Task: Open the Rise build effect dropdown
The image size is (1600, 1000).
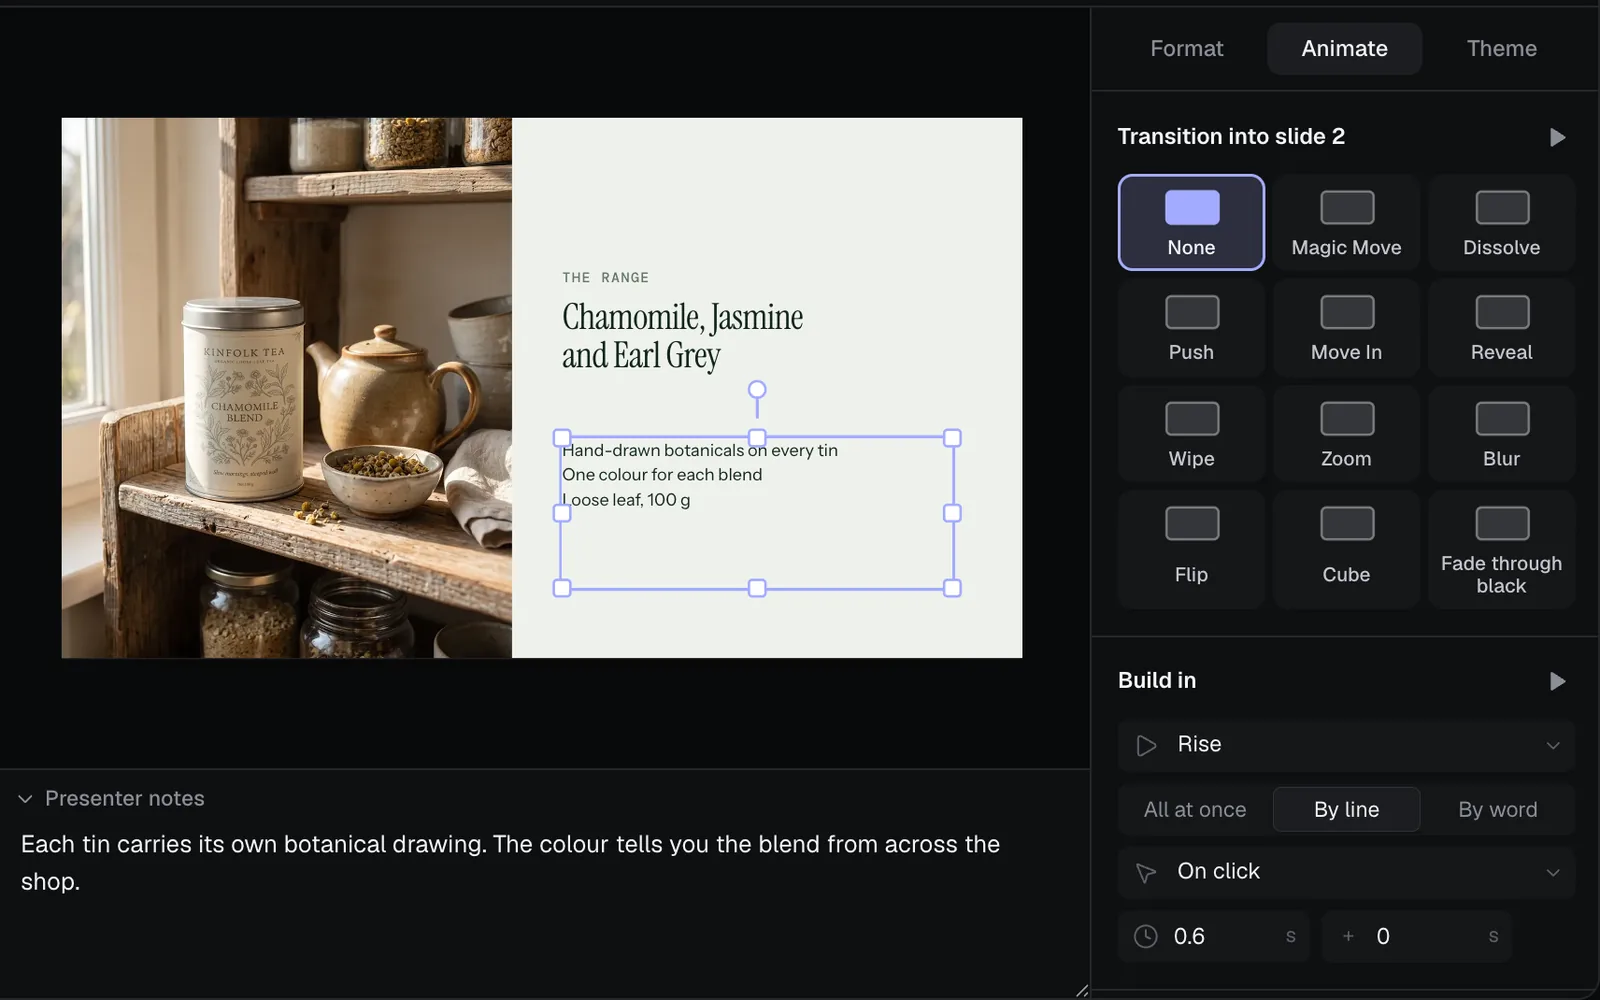Action: click(x=1346, y=745)
